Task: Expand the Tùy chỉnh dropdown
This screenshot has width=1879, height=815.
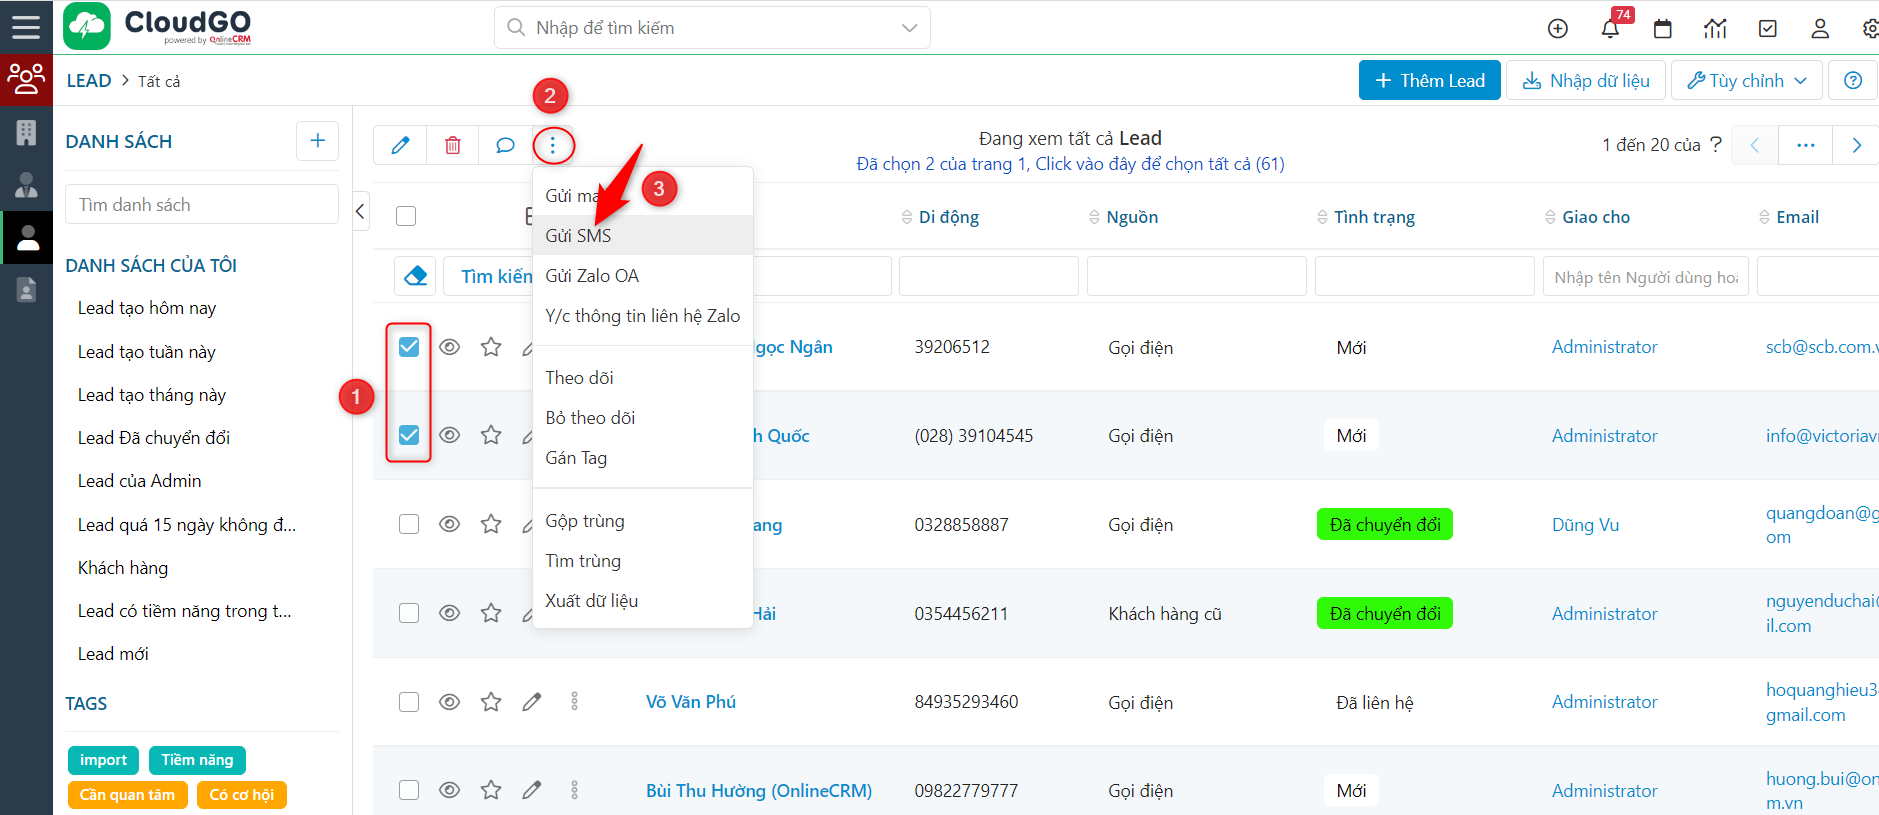Action: click(x=1746, y=81)
